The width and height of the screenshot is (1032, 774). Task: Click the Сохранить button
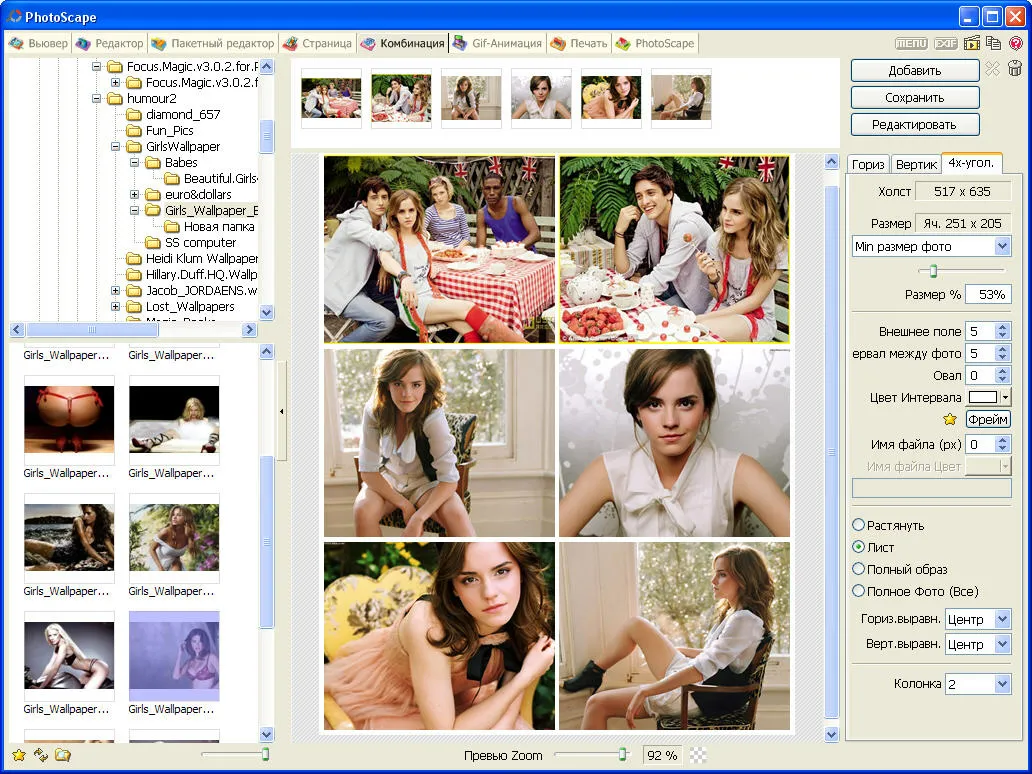[915, 98]
